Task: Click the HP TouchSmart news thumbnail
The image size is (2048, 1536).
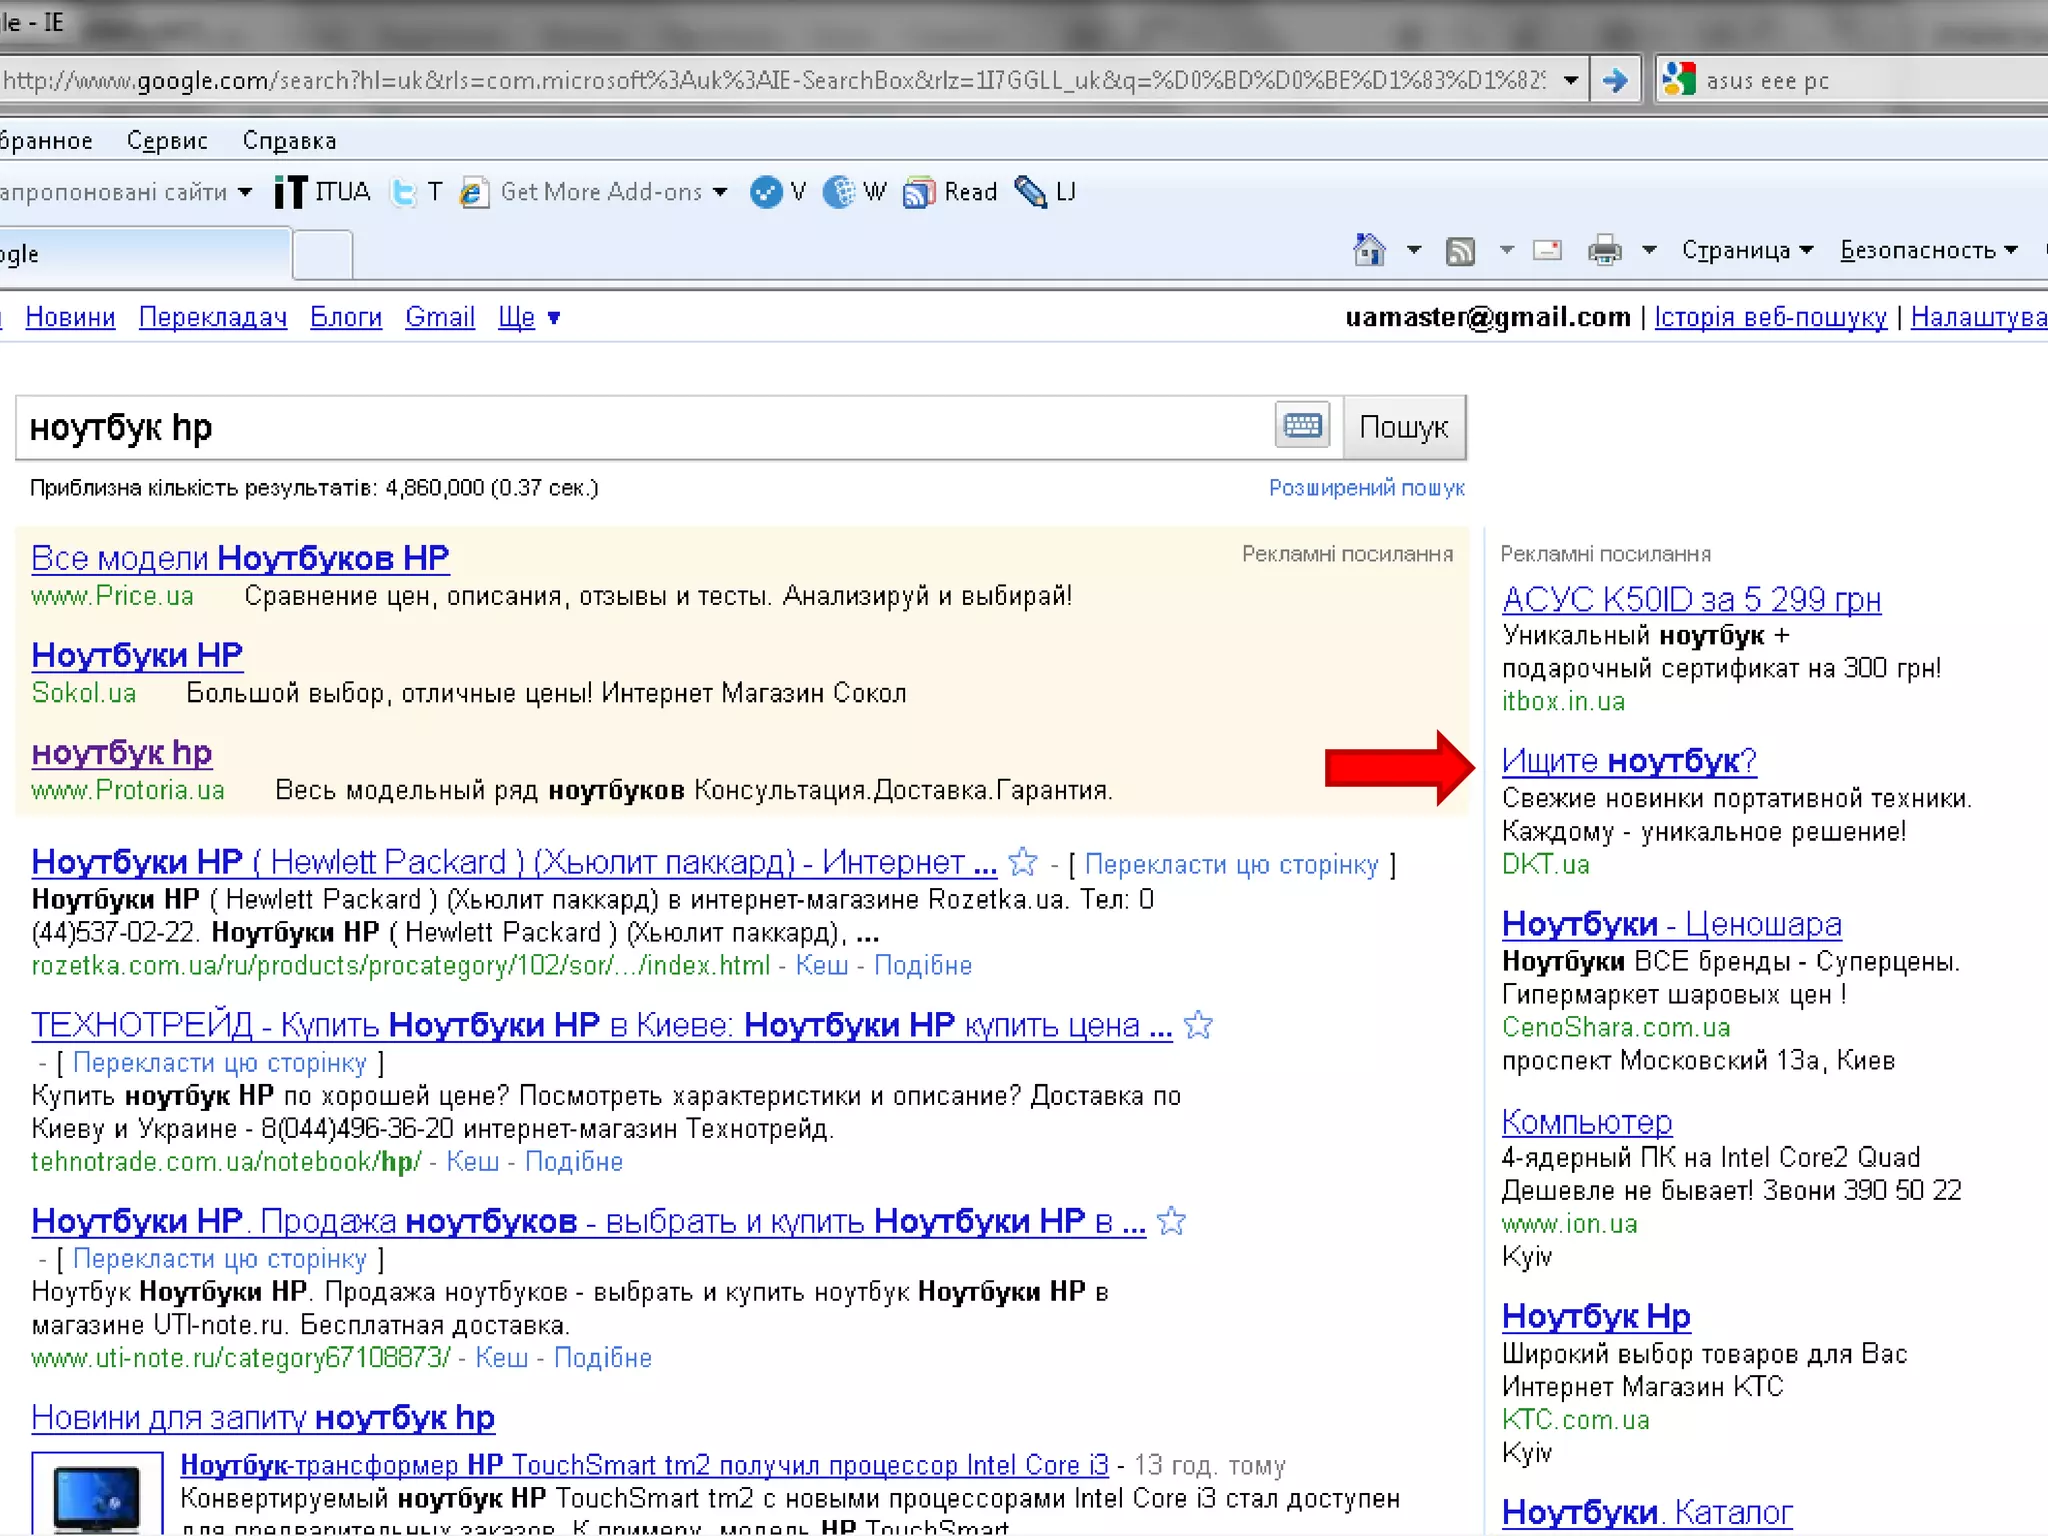Action: (x=97, y=1495)
